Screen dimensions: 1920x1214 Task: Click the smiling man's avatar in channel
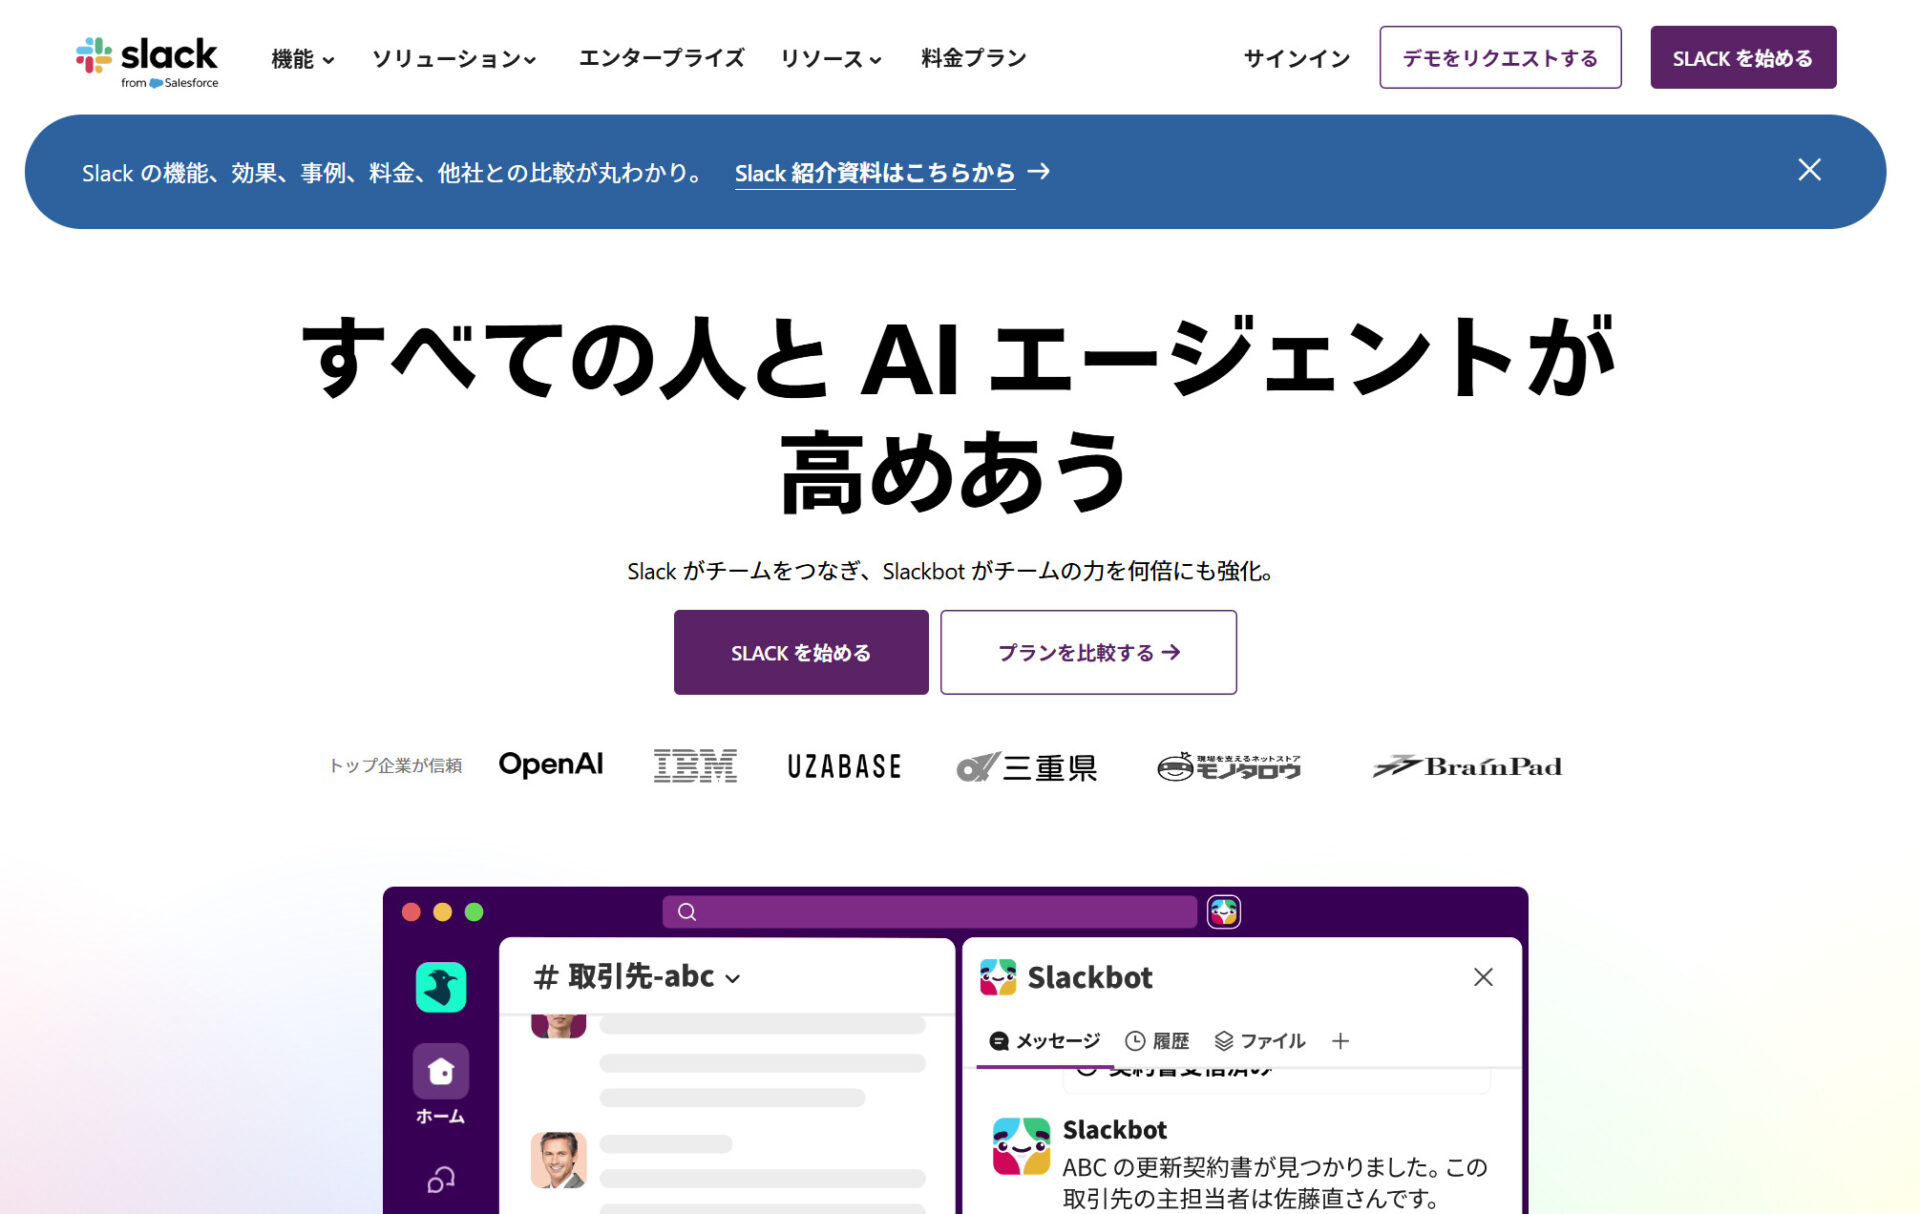pos(558,1160)
